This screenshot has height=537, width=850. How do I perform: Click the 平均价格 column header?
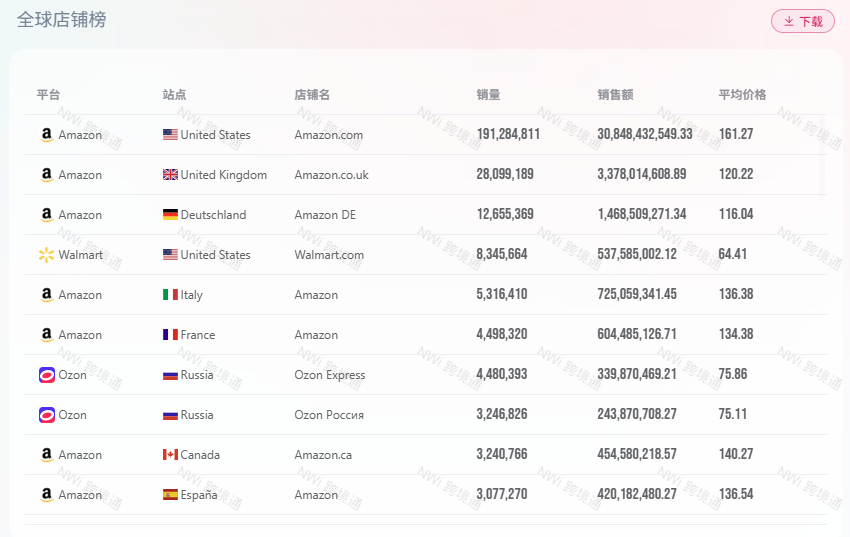pos(742,95)
